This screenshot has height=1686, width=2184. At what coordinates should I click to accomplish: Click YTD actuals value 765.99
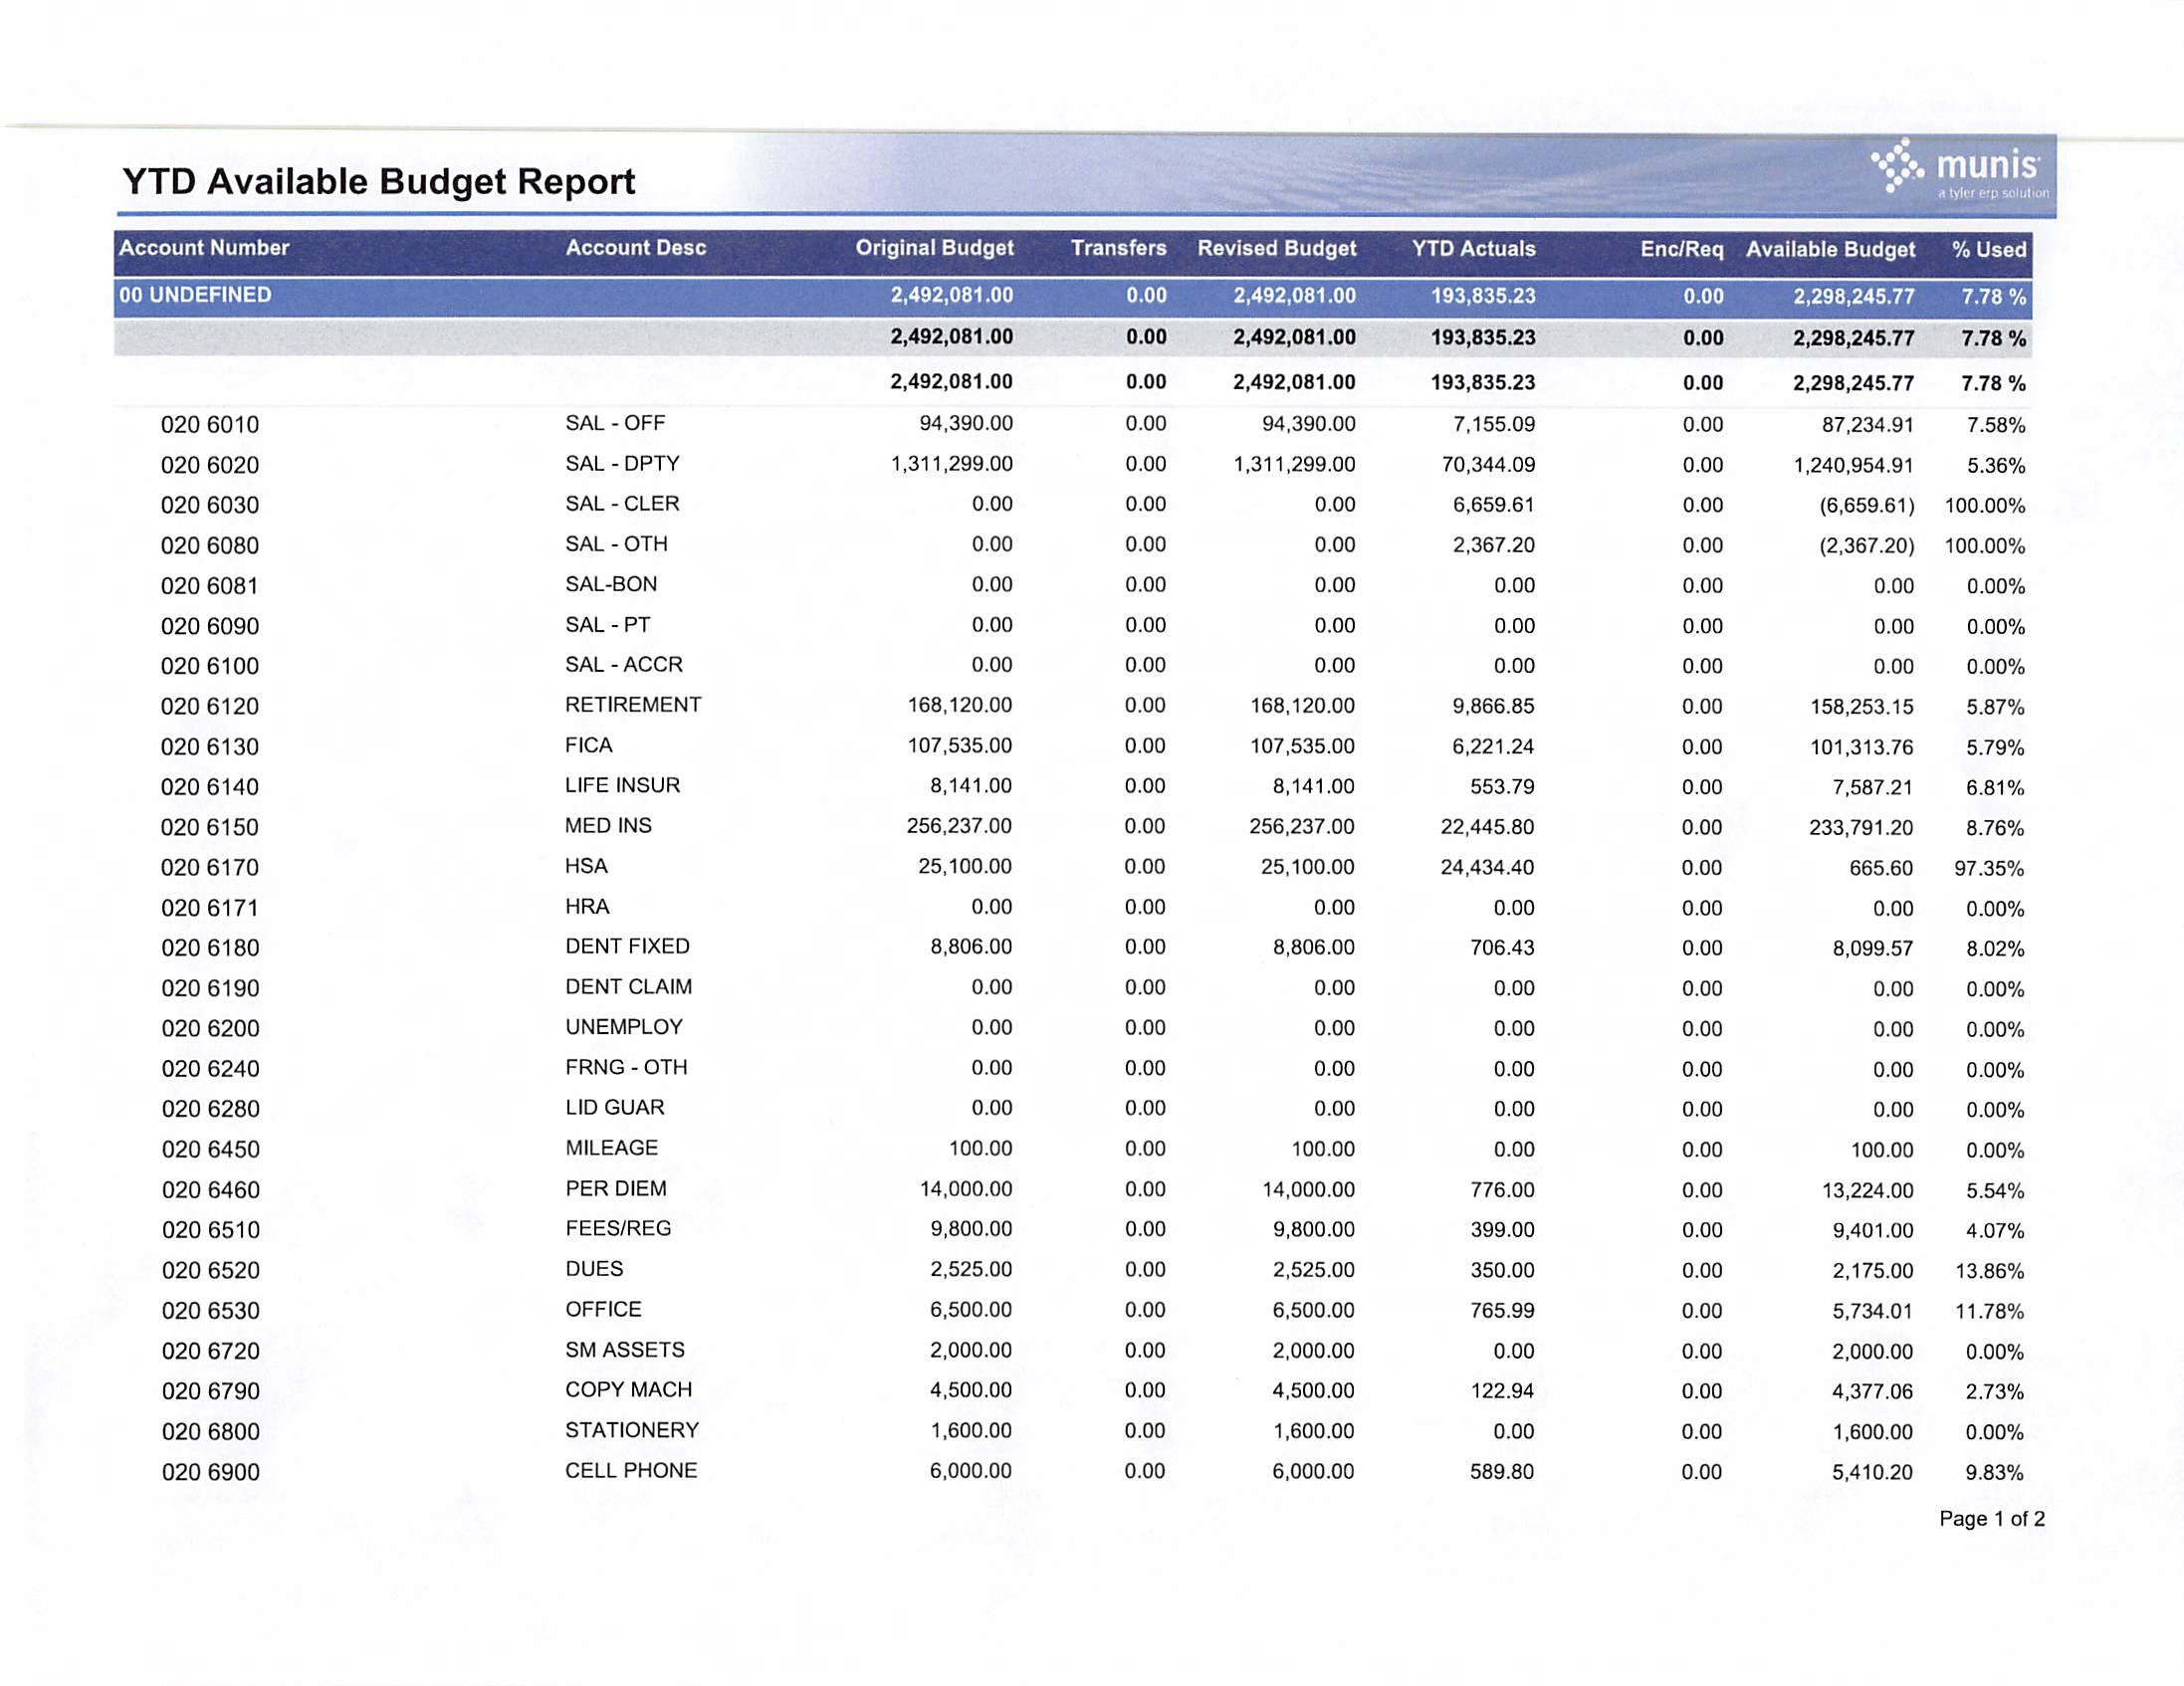[1502, 1310]
